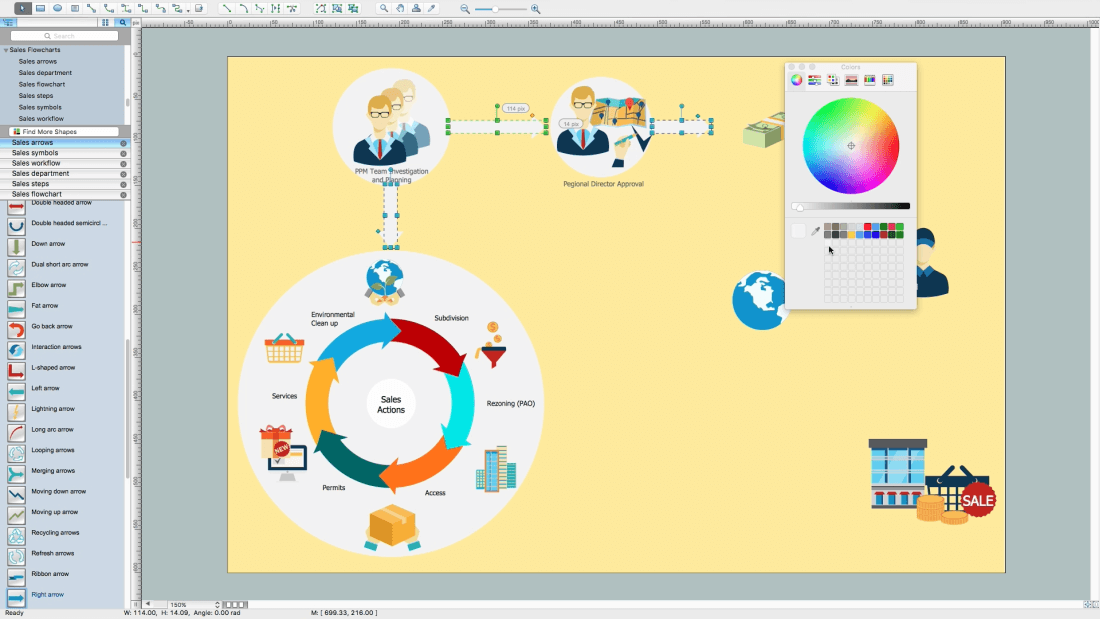Click the Regional Director Approval label
This screenshot has height=619, width=1100.
coord(603,185)
